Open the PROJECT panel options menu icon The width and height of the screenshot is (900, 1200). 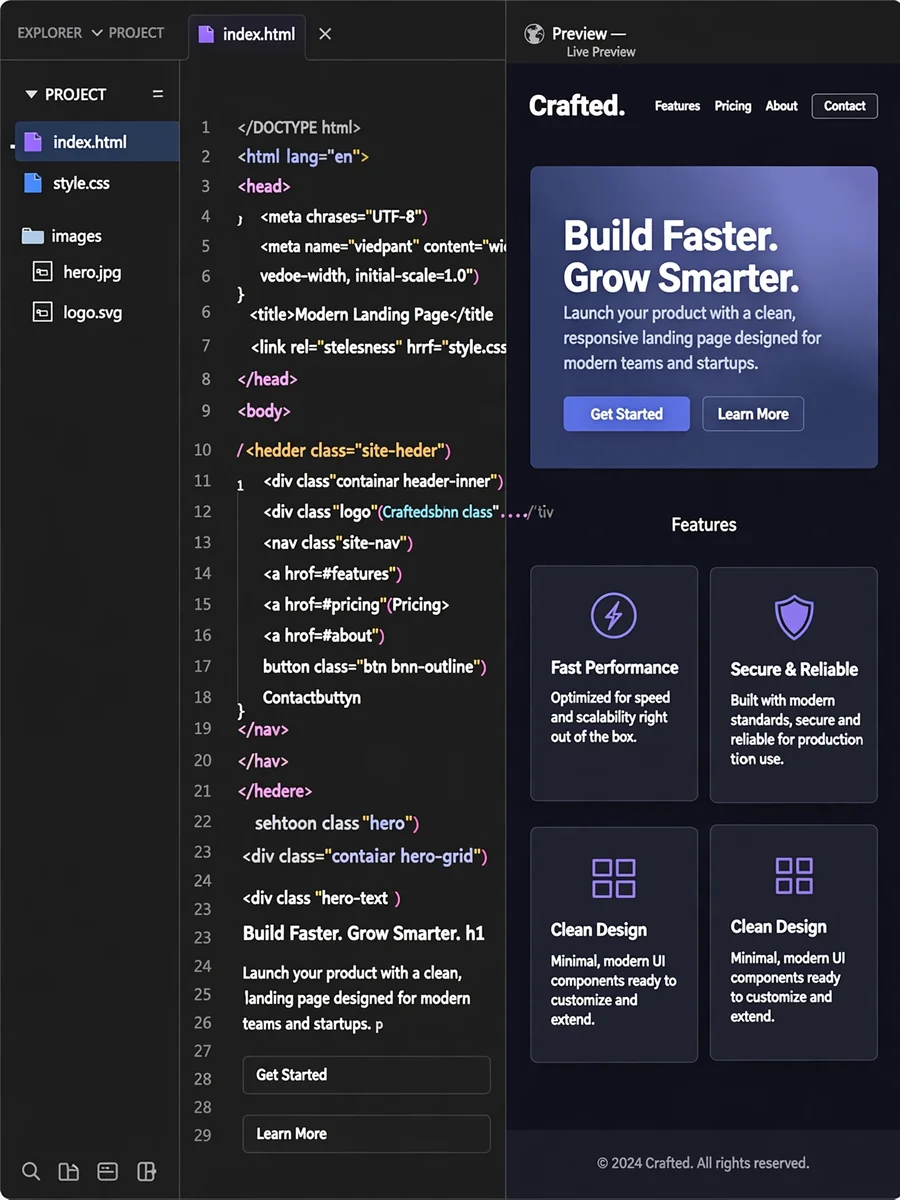click(x=157, y=94)
